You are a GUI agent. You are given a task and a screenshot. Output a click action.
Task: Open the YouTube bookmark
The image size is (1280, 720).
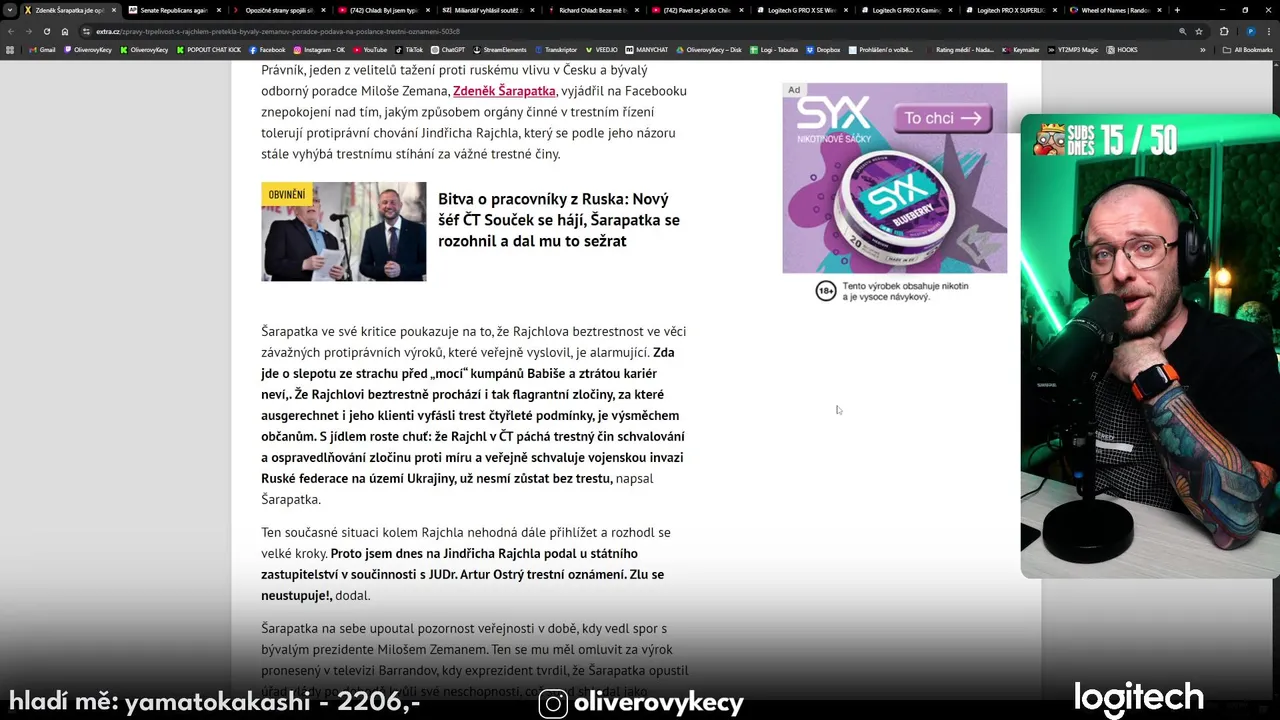pos(370,49)
